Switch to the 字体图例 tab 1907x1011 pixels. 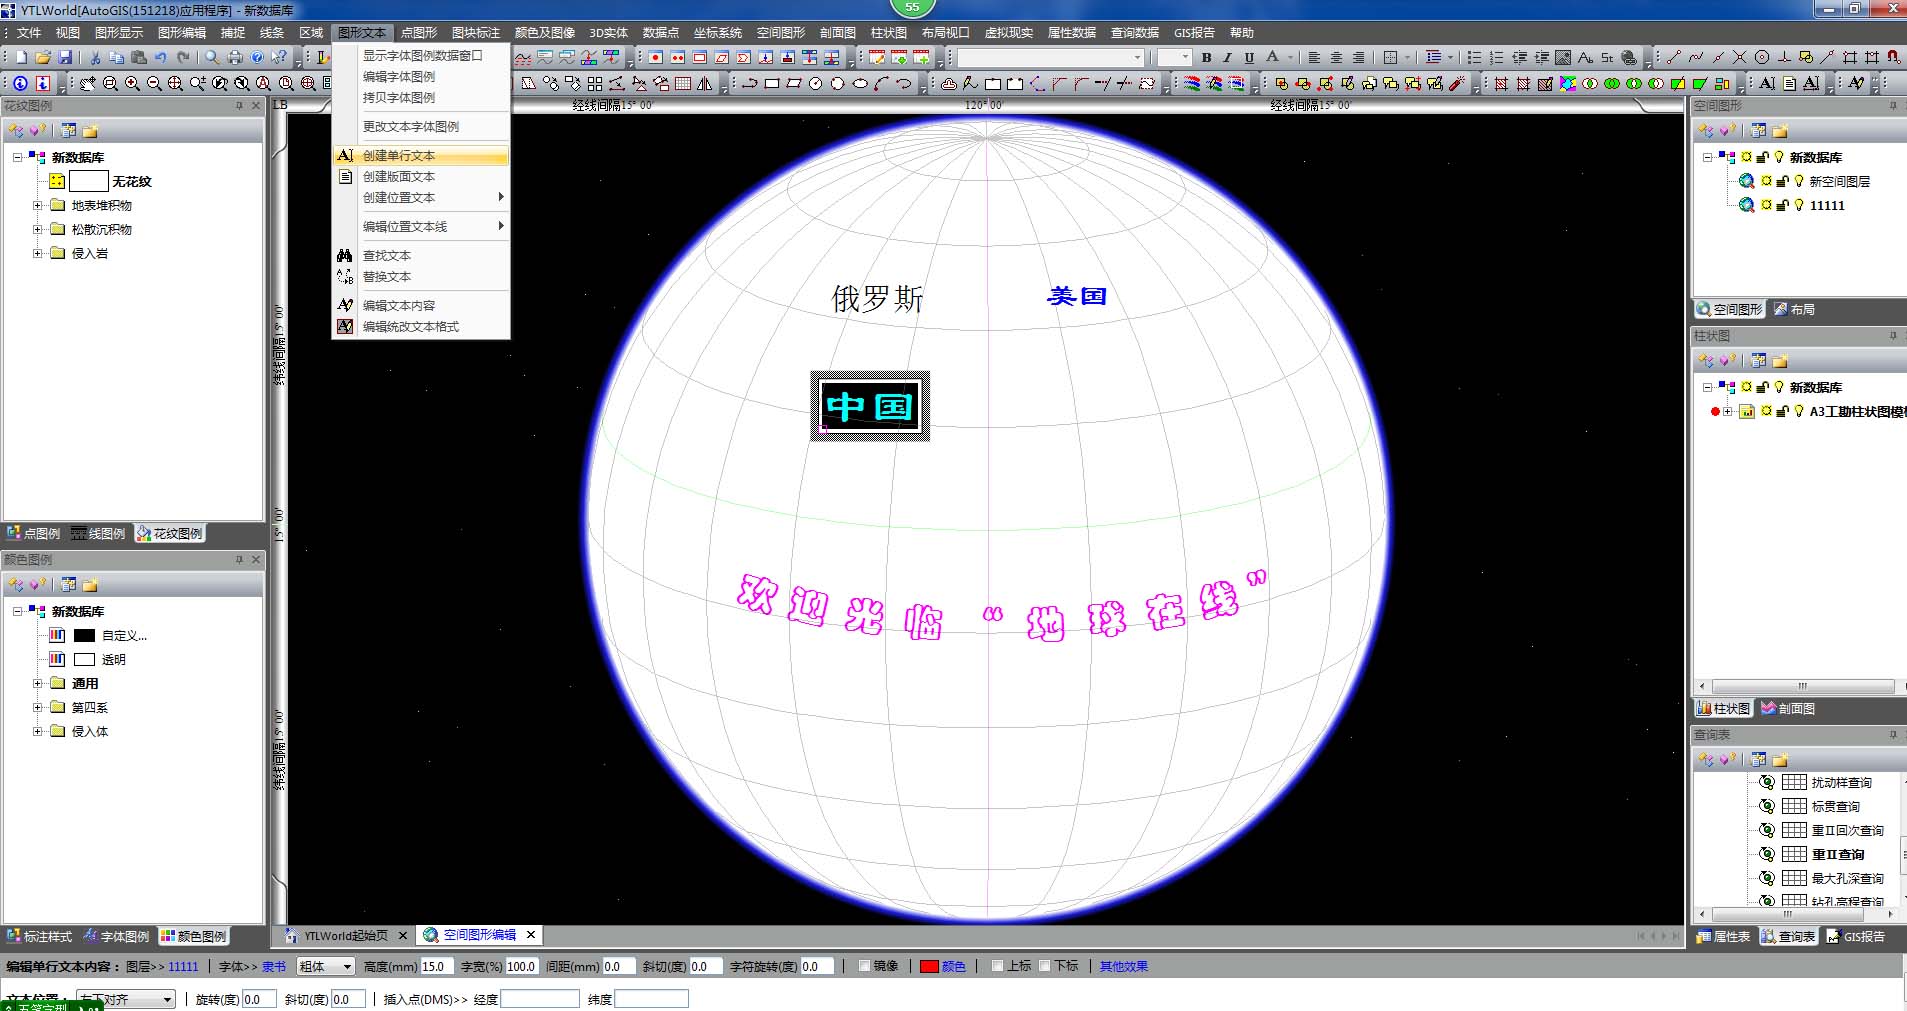click(116, 936)
